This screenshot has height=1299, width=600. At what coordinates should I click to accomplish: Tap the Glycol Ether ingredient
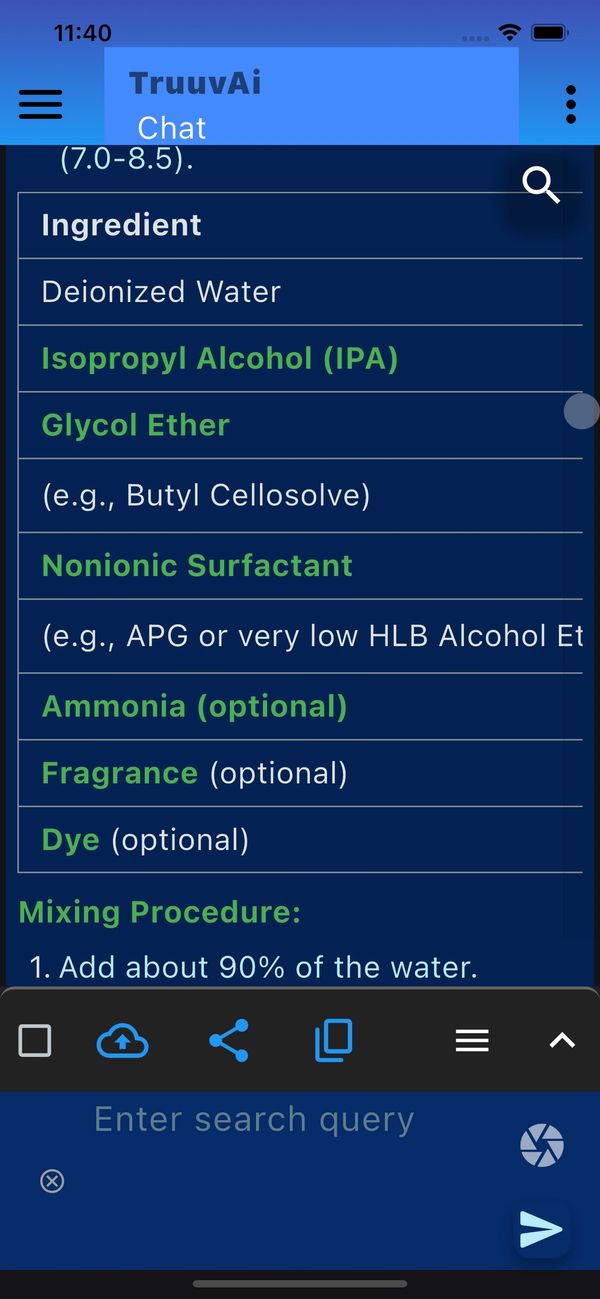[136, 425]
